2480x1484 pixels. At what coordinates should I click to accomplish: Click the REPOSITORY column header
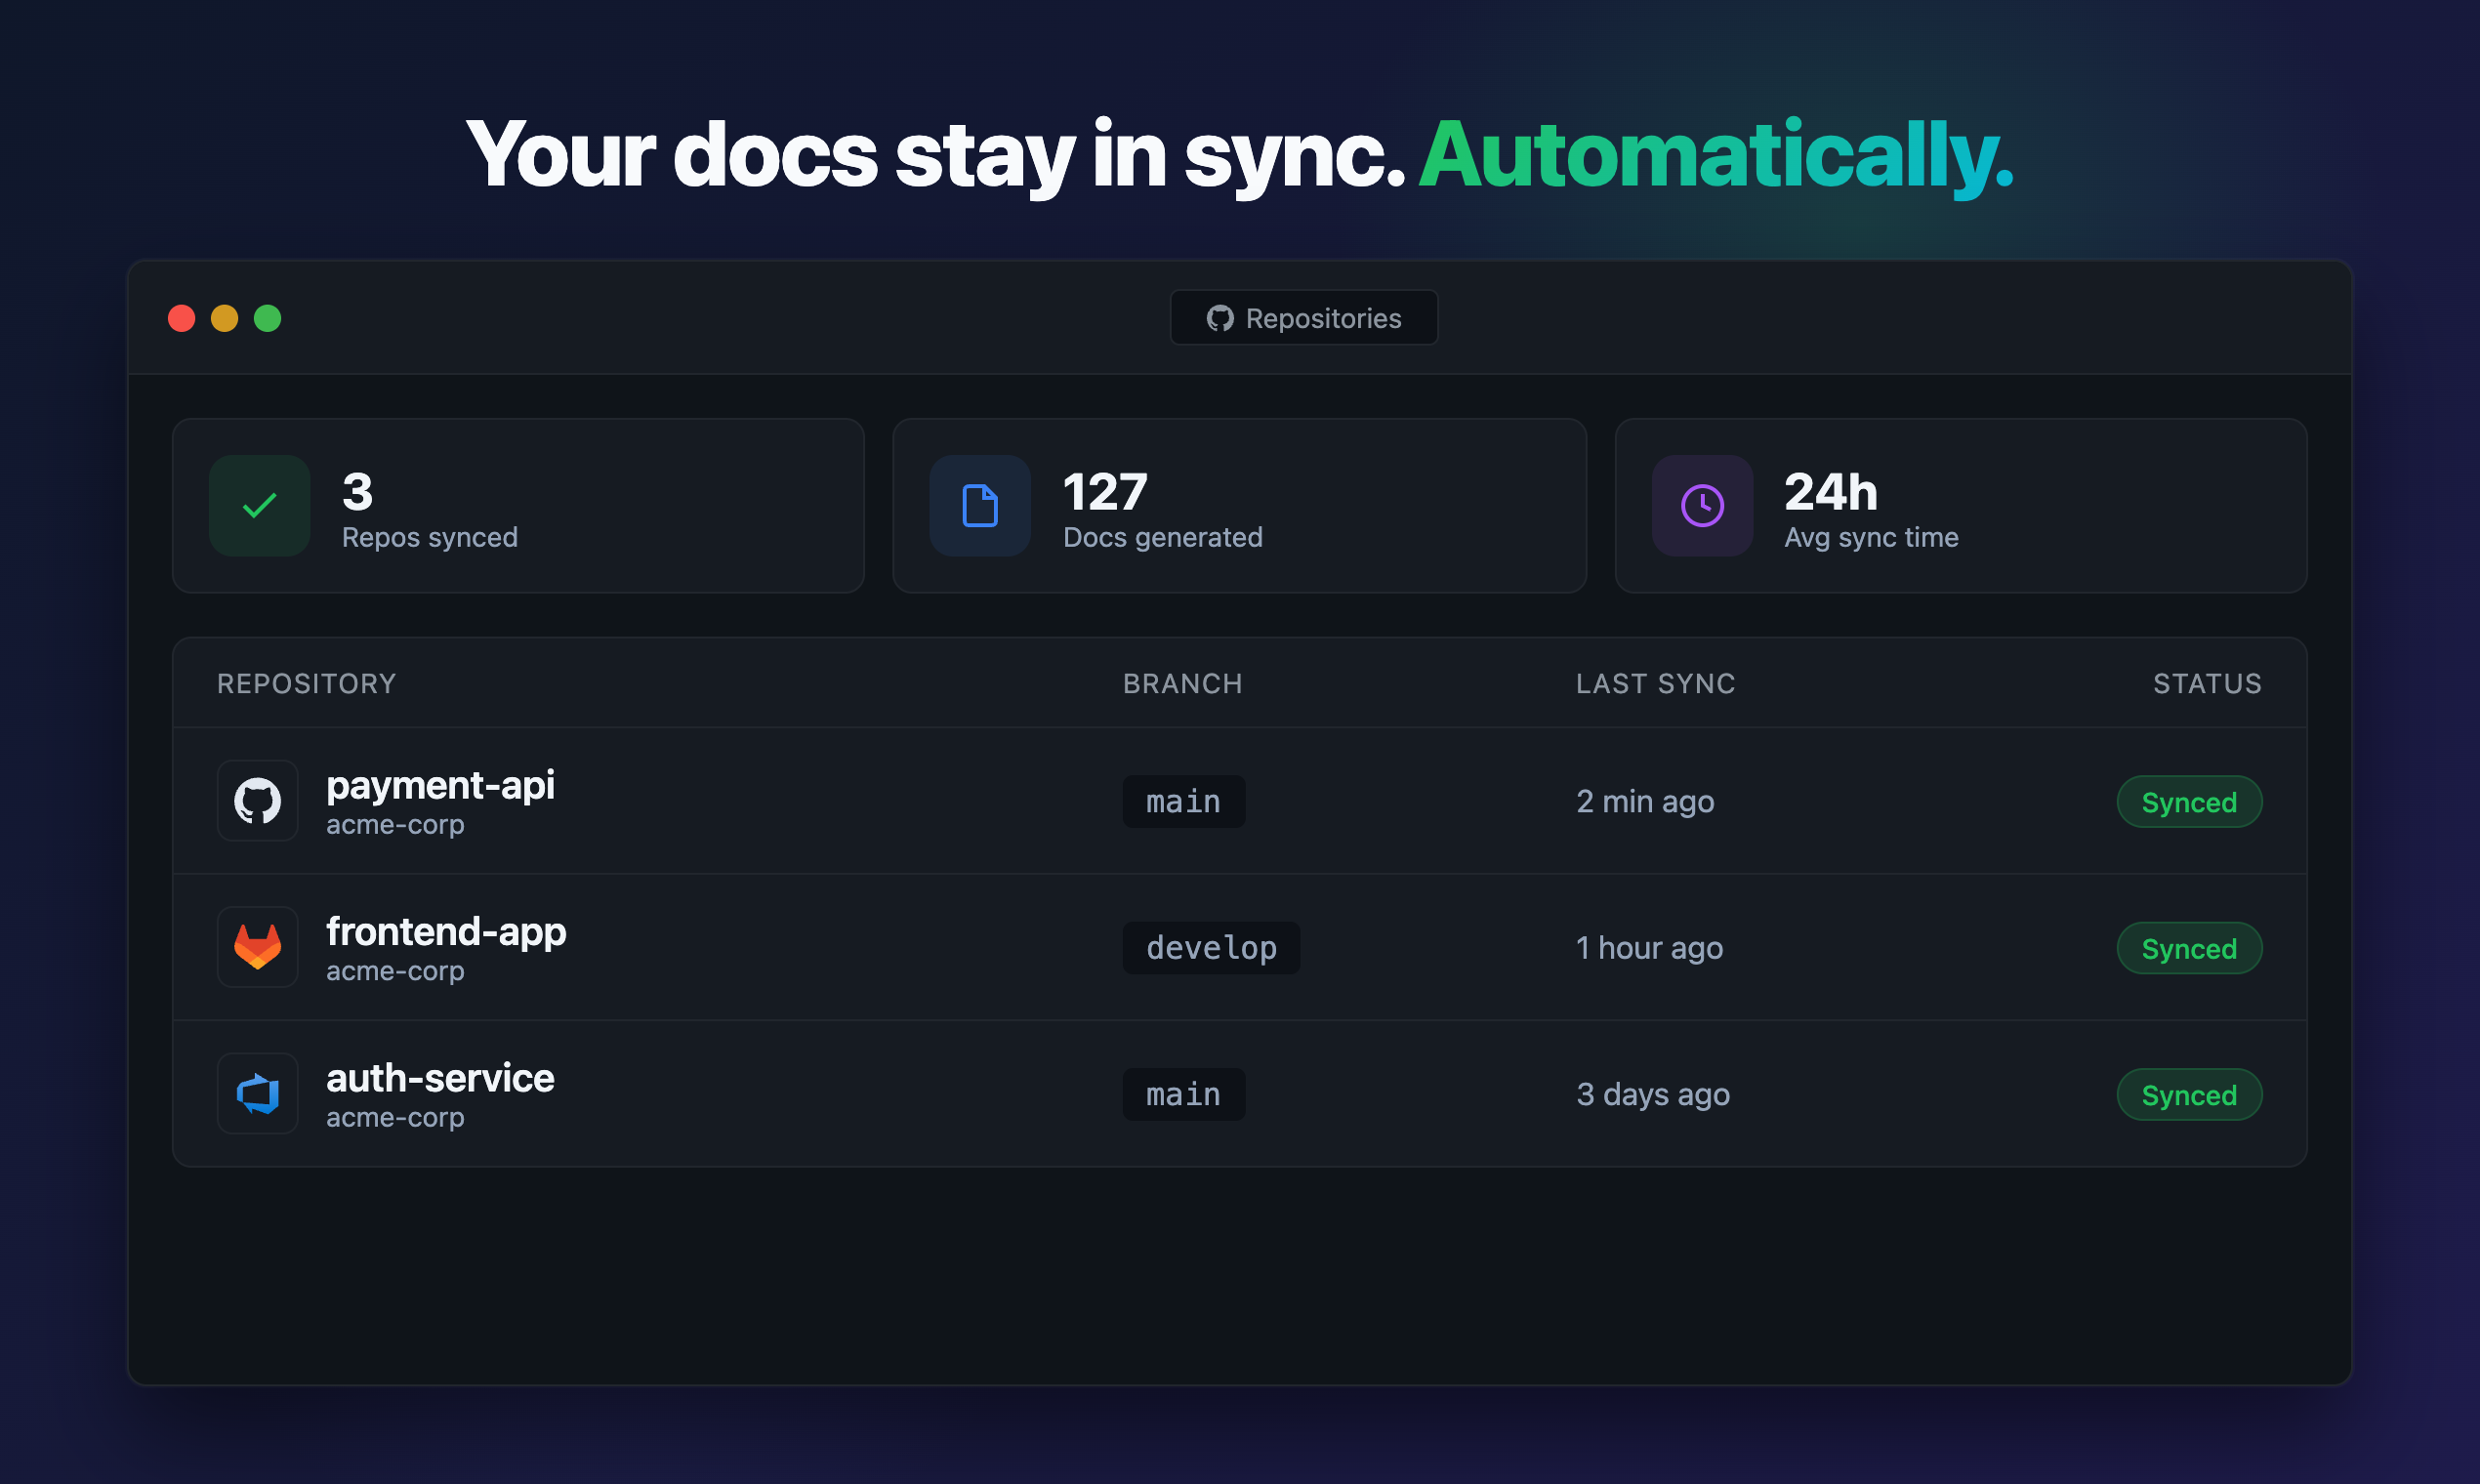308,683
